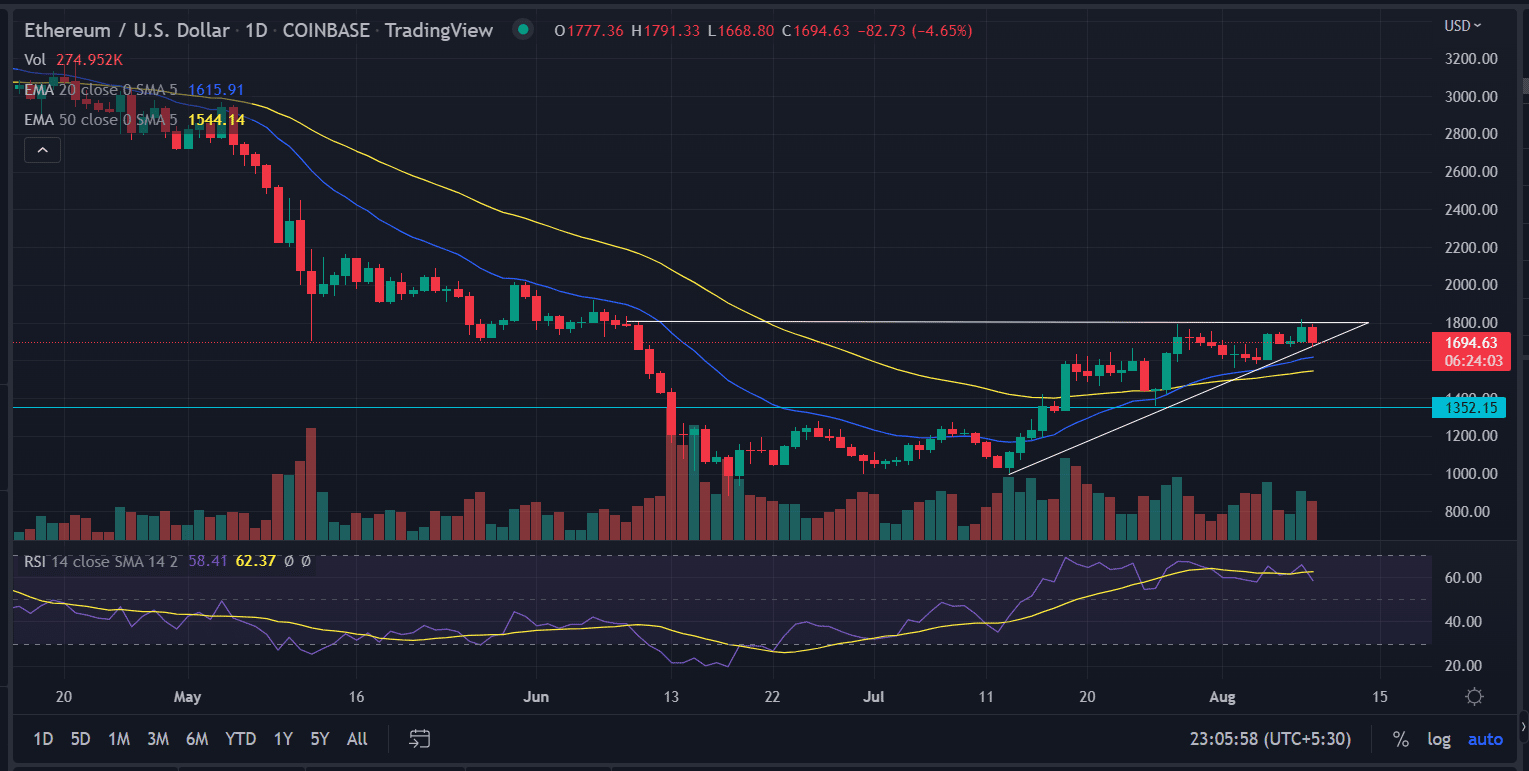
Task: Click the EMA 20 indicator legend
Action: click(x=100, y=90)
